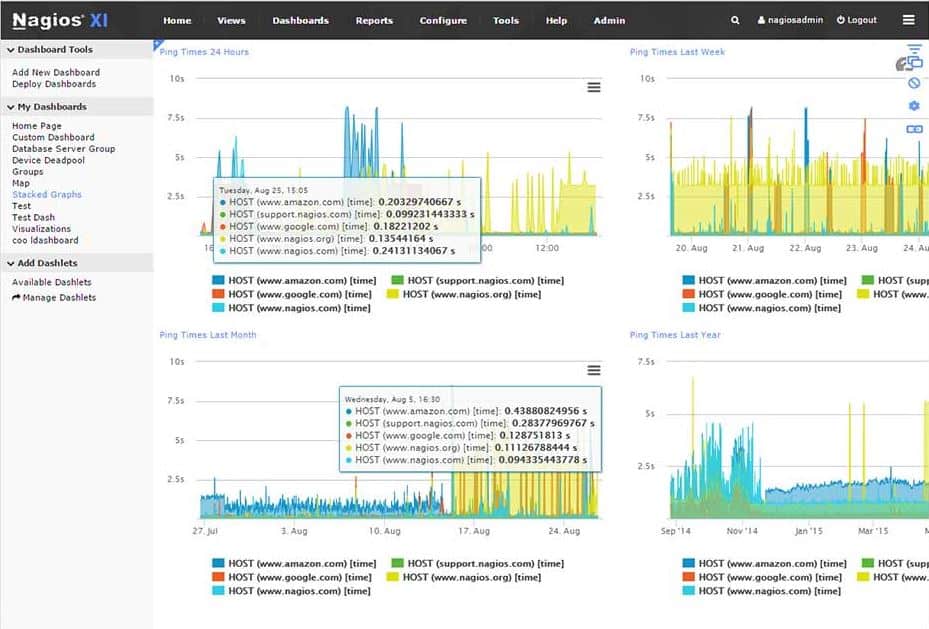Open the Home Page dashboard
This screenshot has width=929, height=629.
point(37,126)
